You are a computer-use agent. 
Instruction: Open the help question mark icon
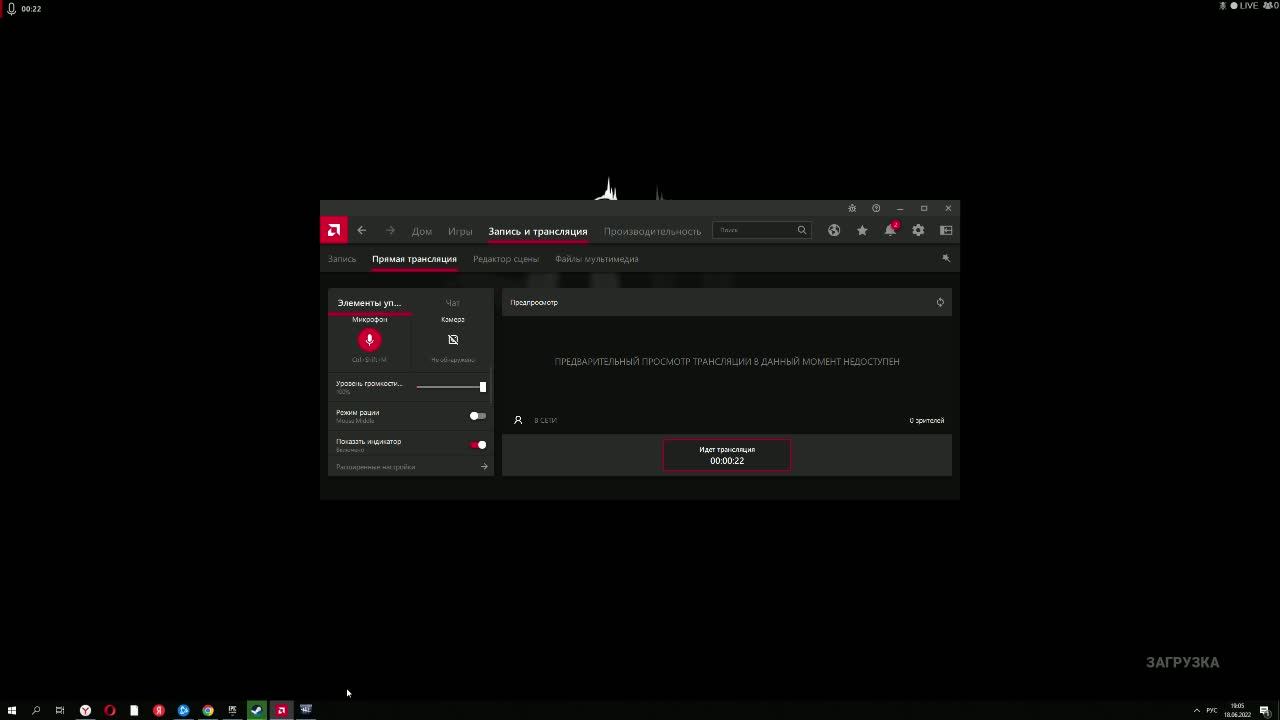click(x=876, y=208)
